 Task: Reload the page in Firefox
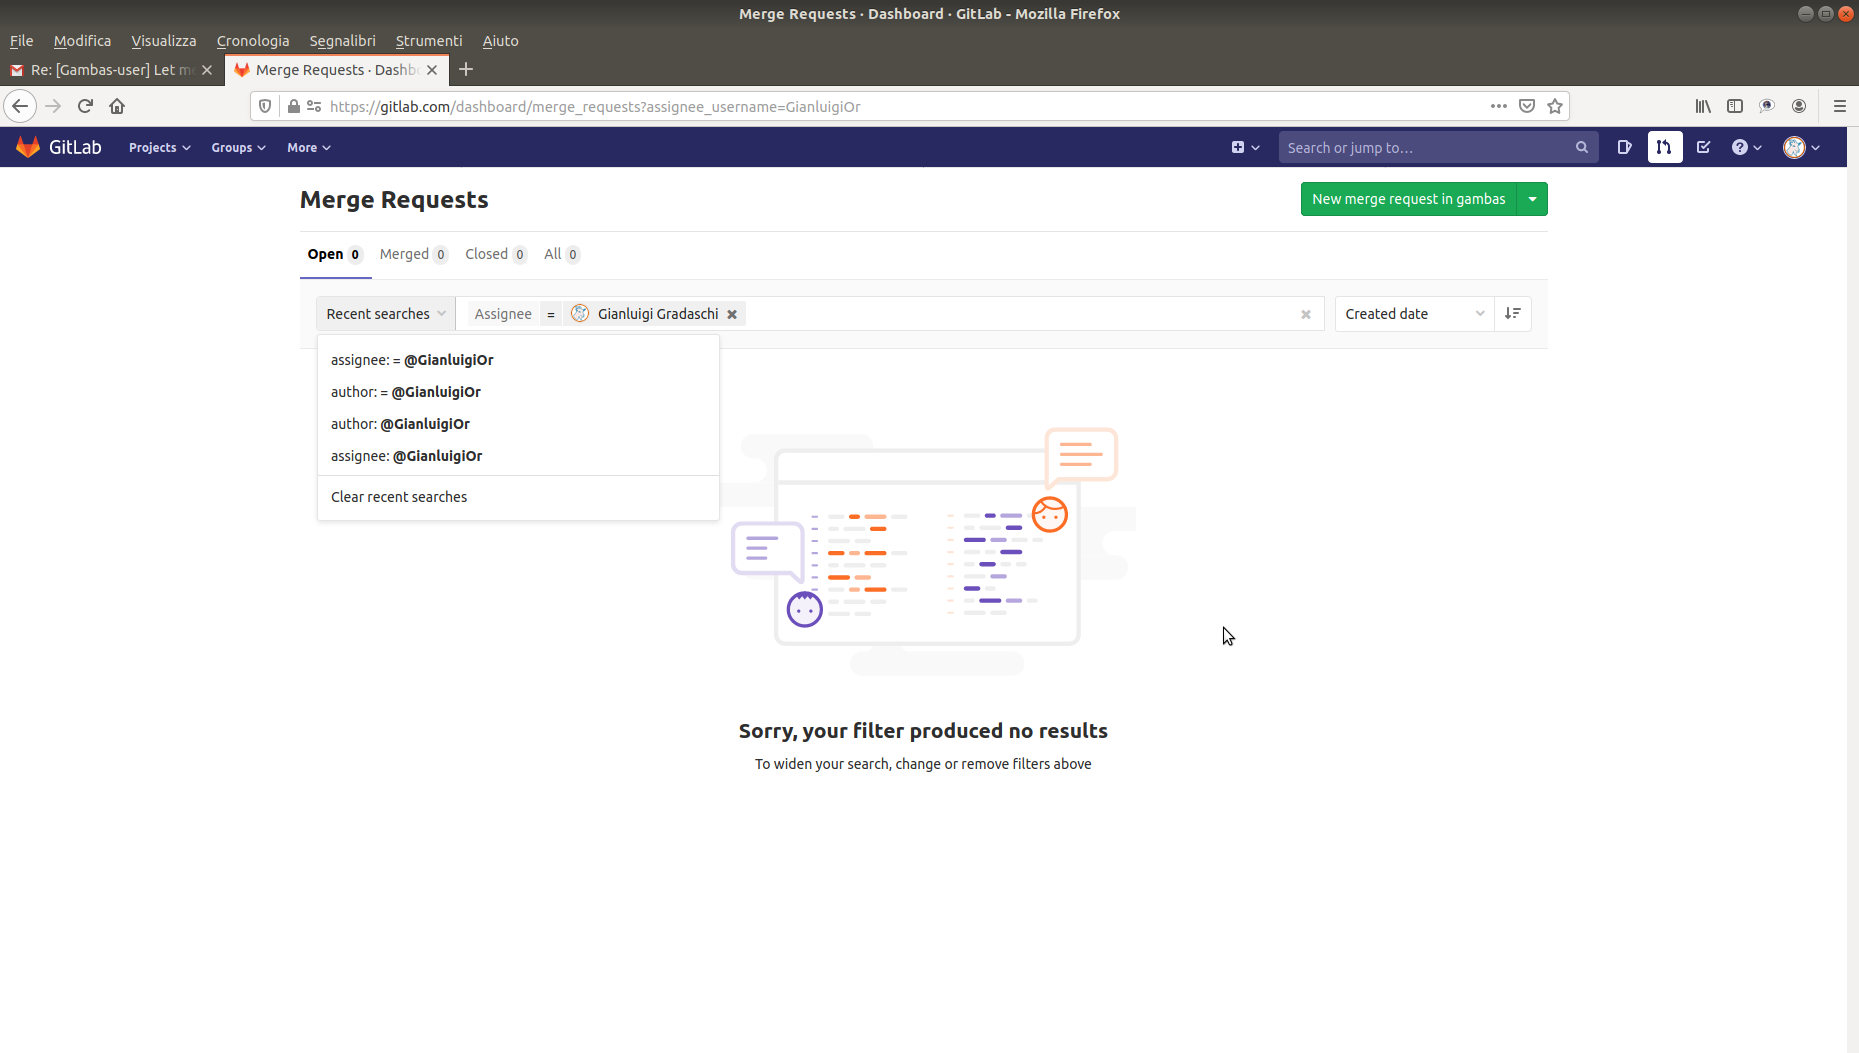pos(85,106)
